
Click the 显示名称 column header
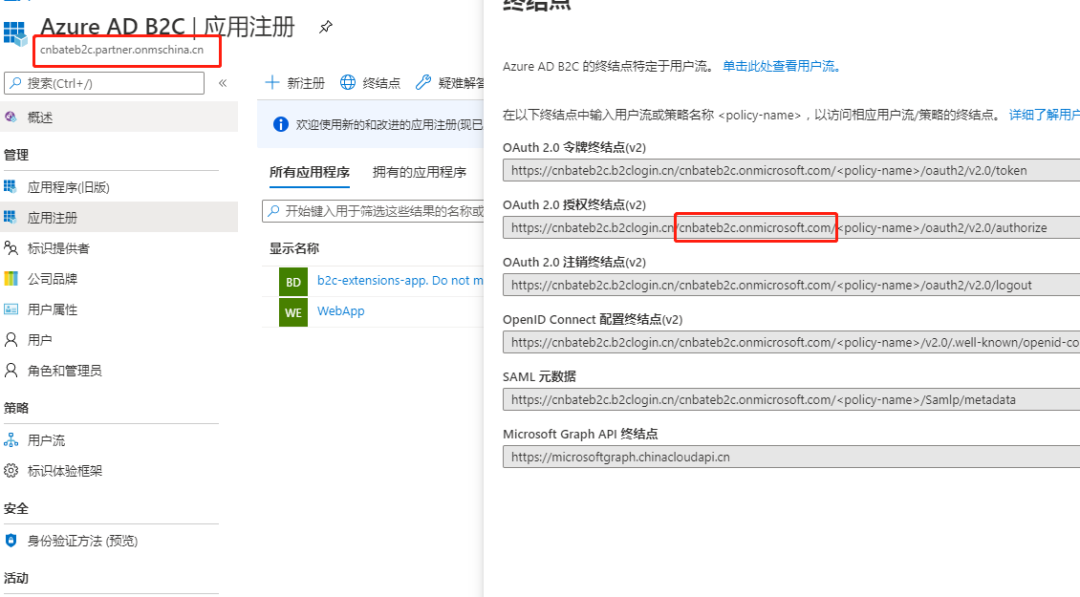click(294, 248)
